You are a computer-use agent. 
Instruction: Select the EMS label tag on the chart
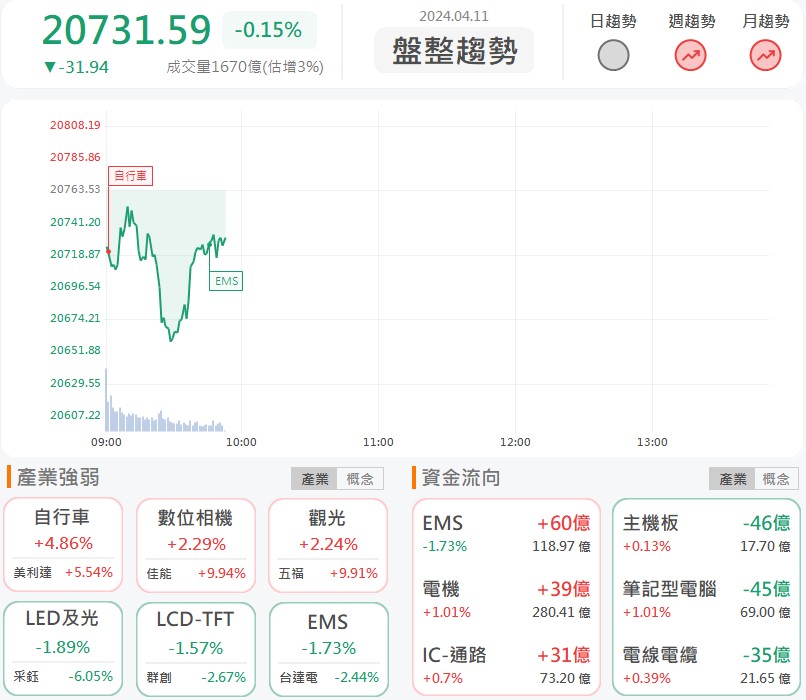point(225,281)
